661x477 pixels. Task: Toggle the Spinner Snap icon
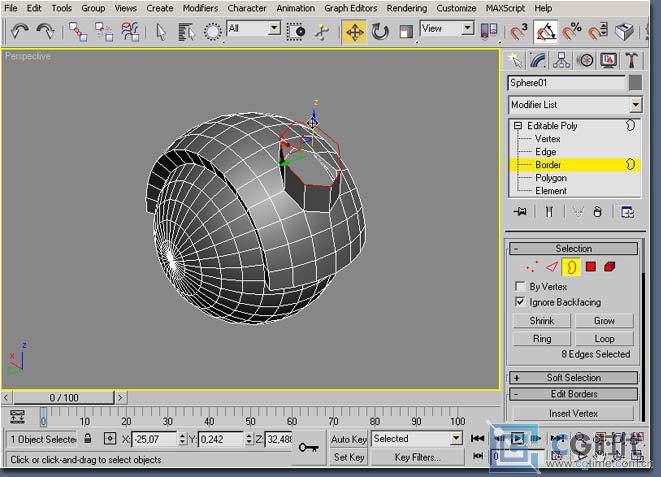(x=598, y=32)
